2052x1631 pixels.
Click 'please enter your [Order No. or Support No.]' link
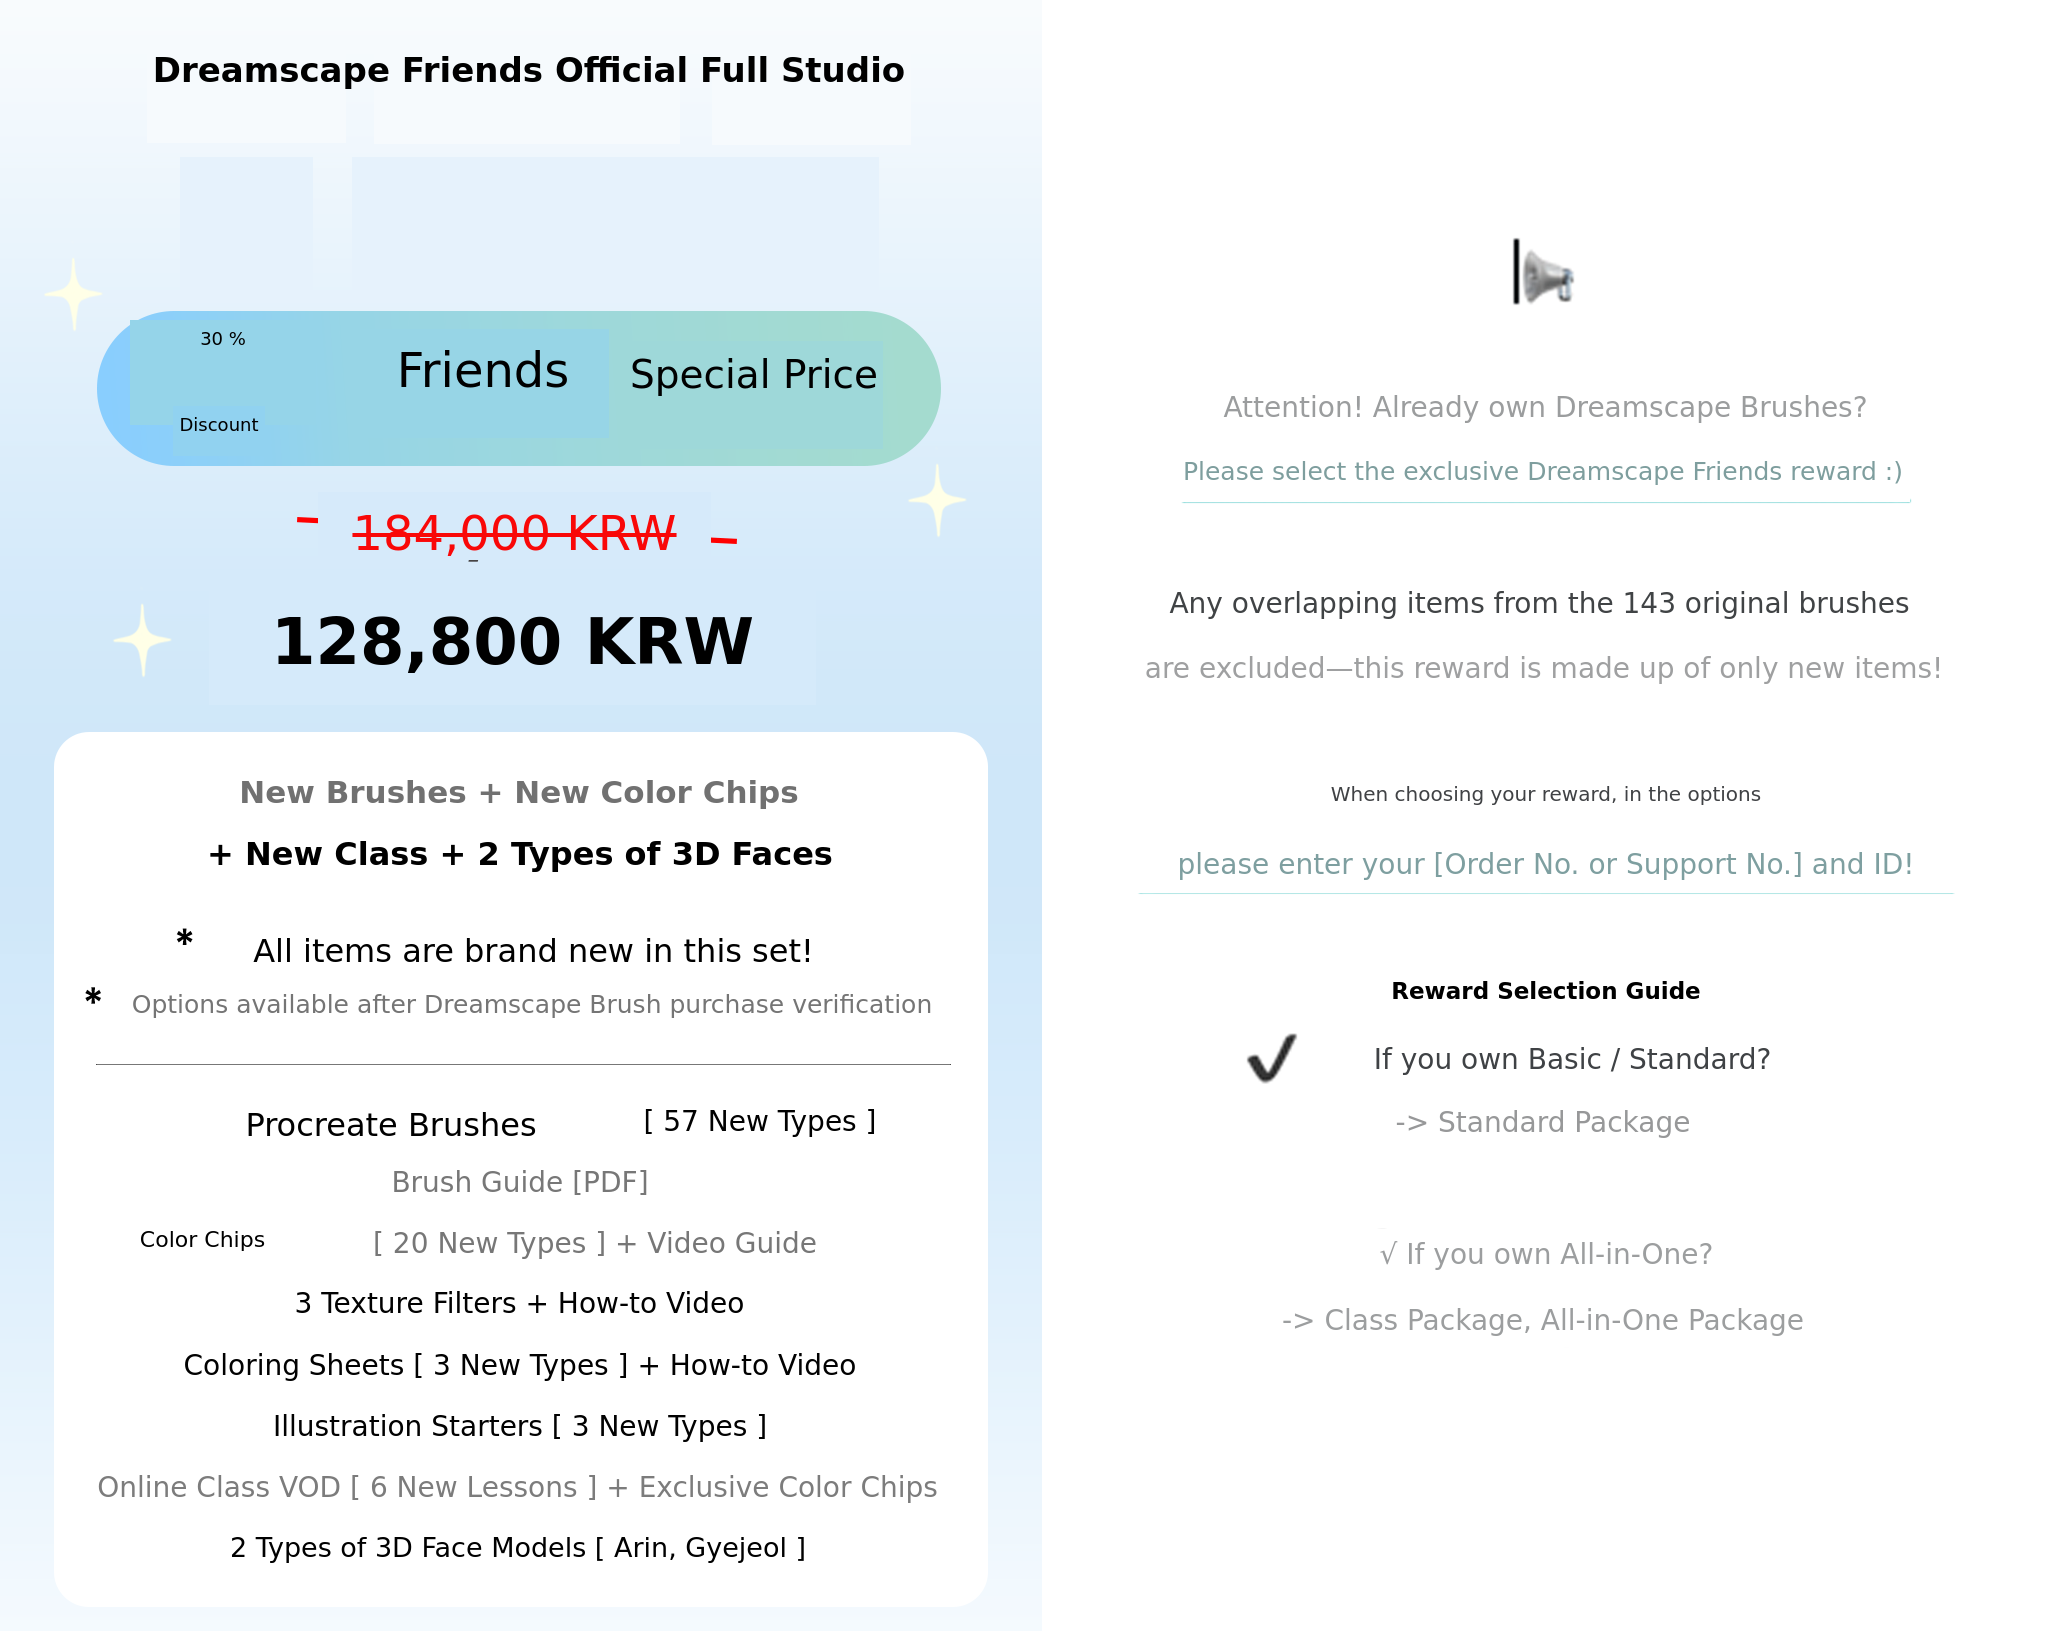click(1545, 864)
